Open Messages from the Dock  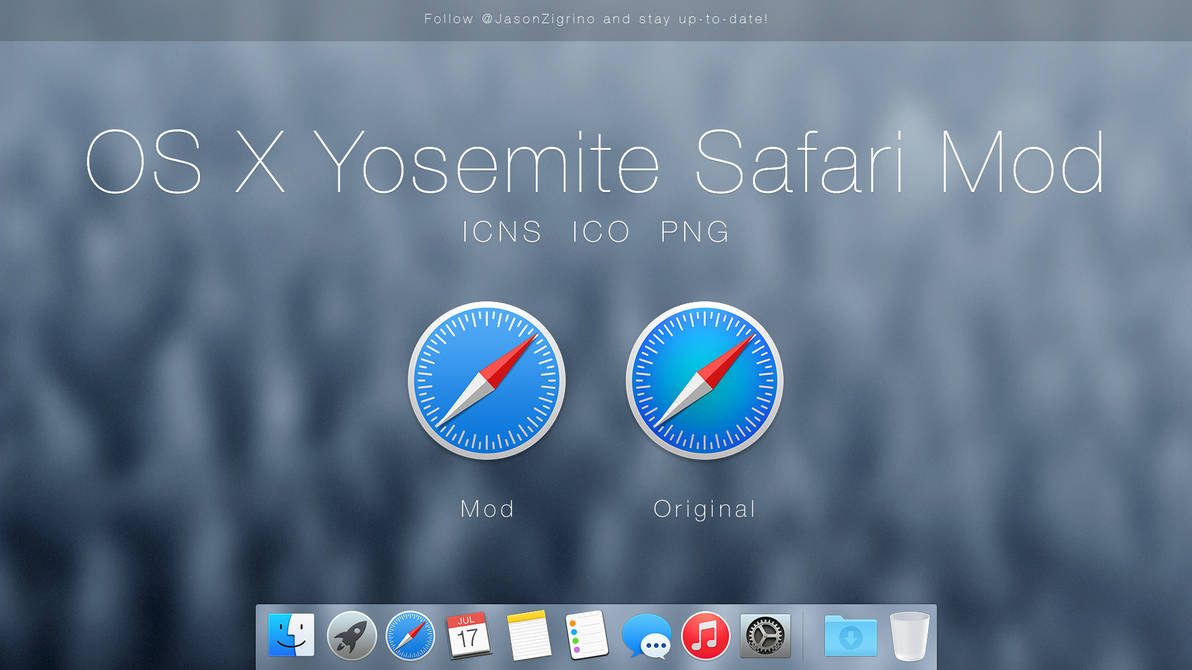pos(646,635)
